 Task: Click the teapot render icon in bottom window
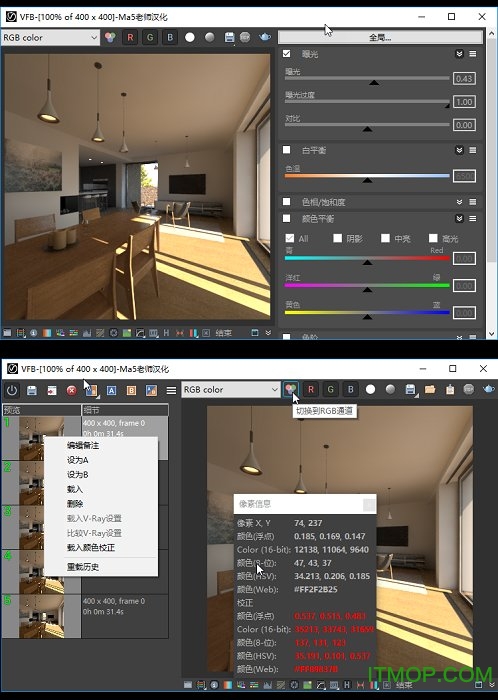(489, 389)
